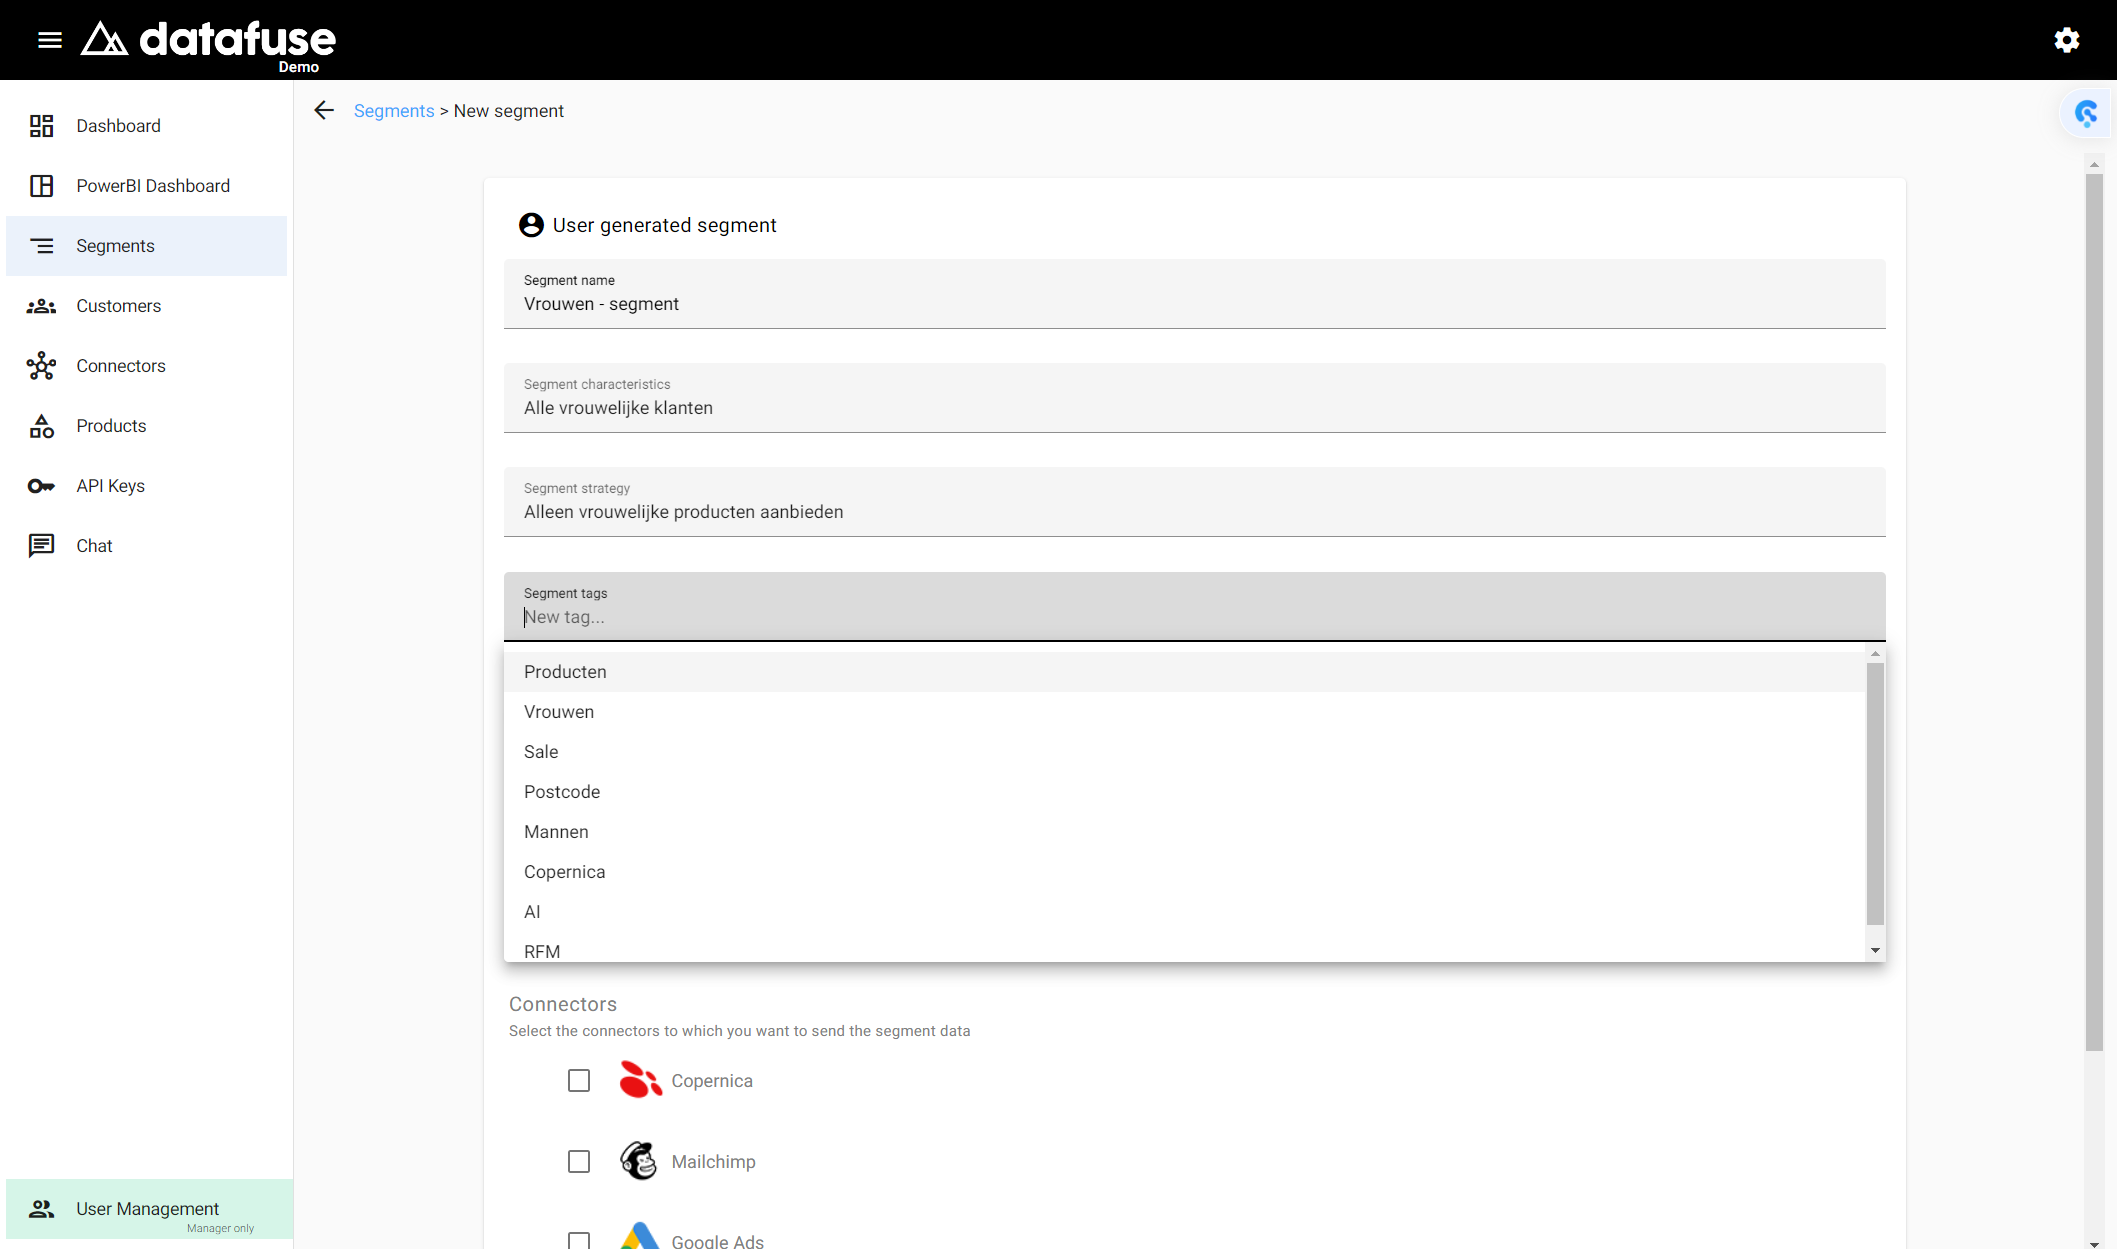This screenshot has height=1254, width=2117.
Task: Open User Management manager page
Action: [x=149, y=1209]
